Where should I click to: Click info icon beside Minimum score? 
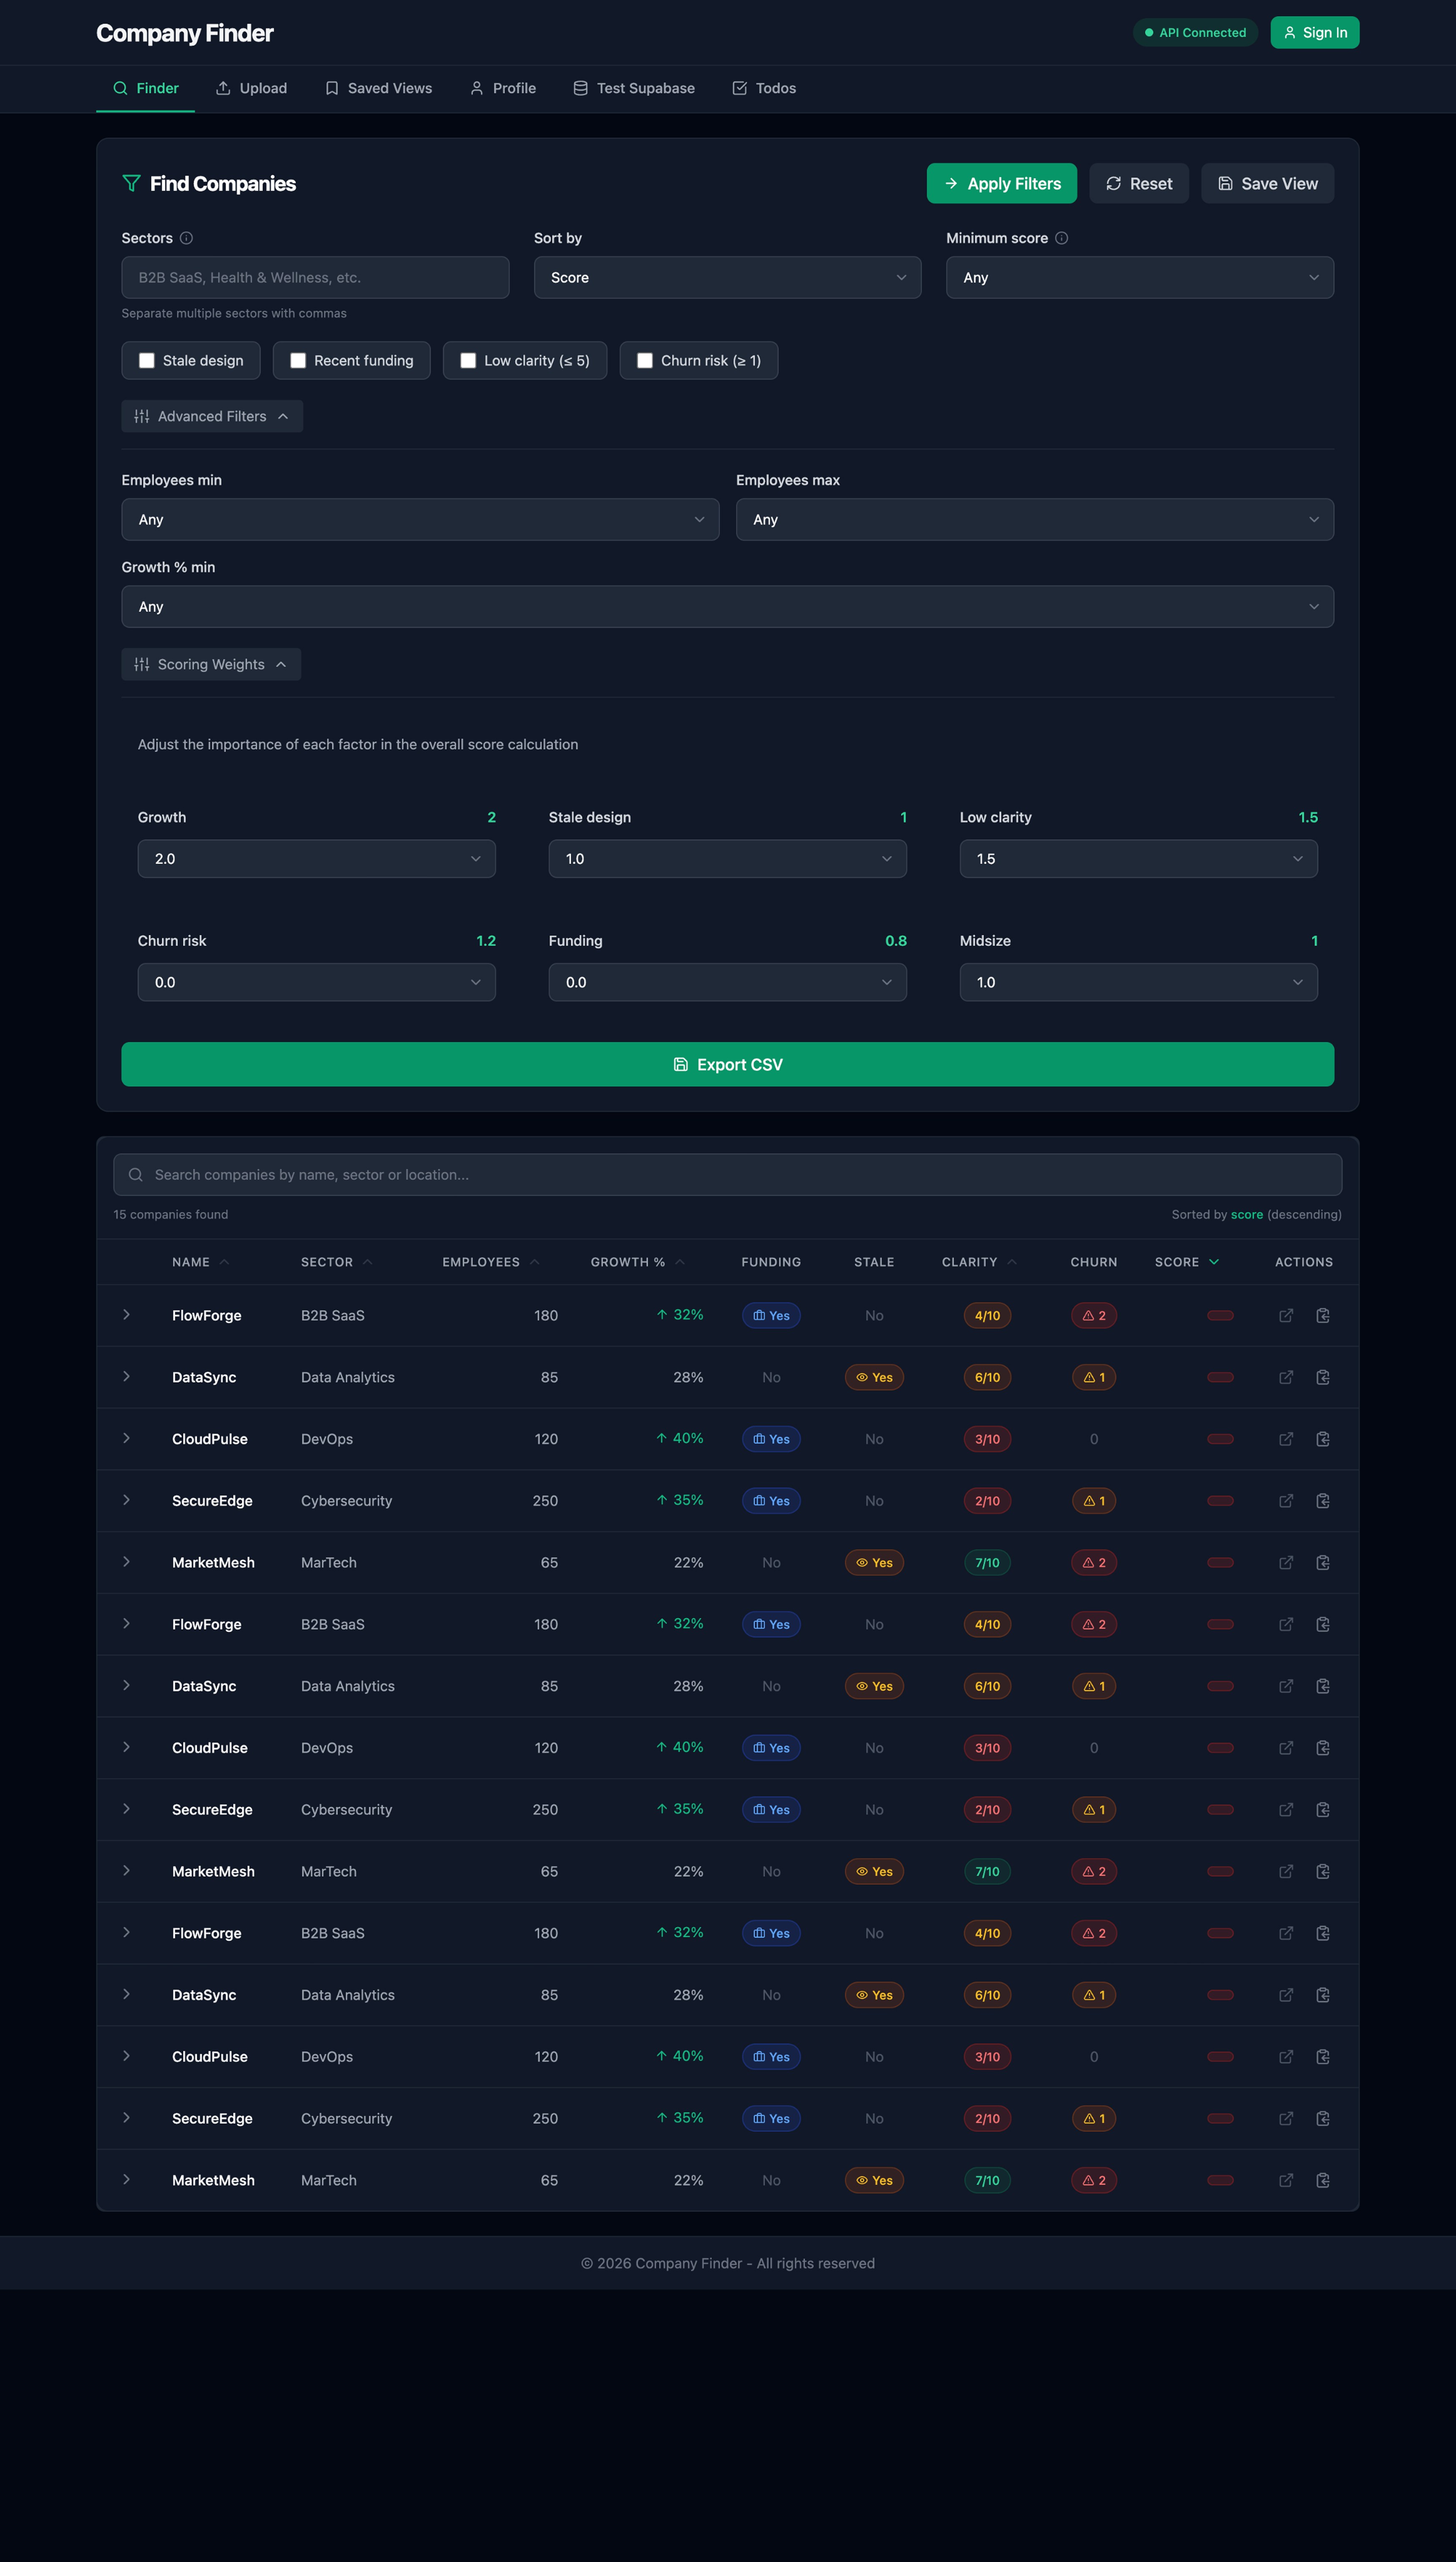tap(1061, 238)
